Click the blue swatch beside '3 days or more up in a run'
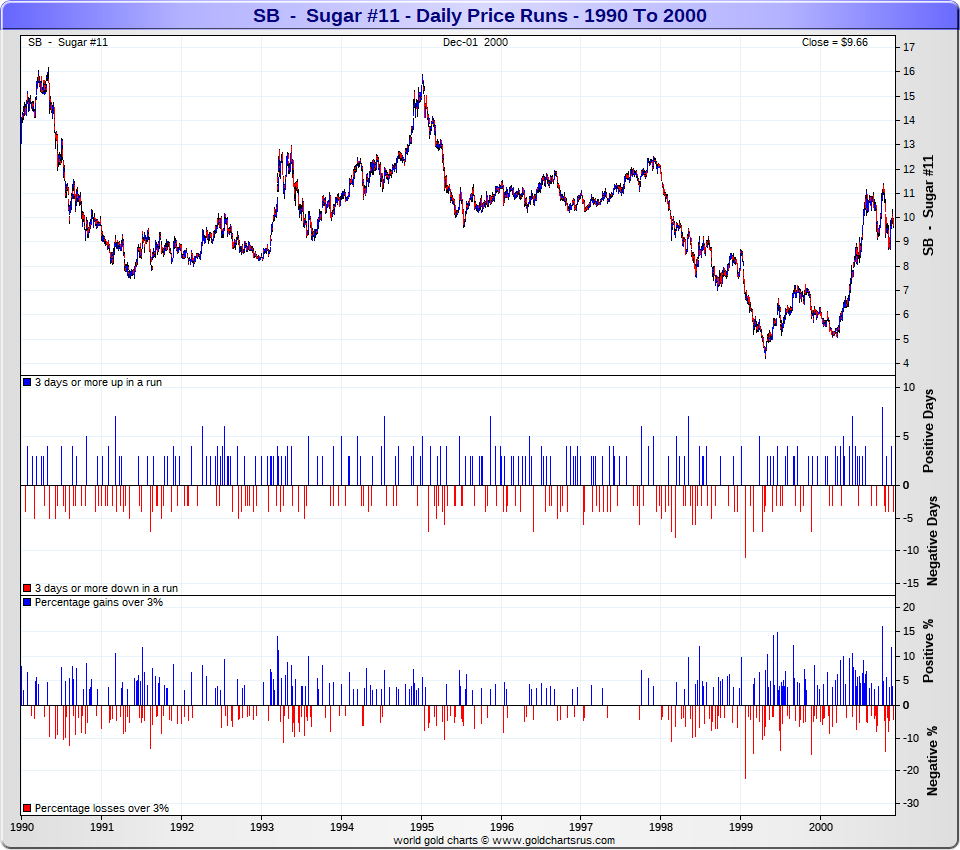The height and width of the screenshot is (850, 960). point(27,382)
